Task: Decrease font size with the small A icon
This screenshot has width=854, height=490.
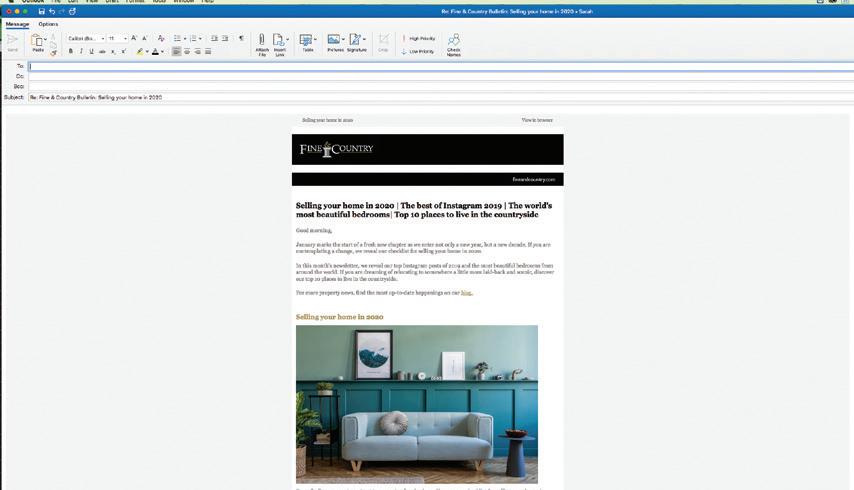Action: click(144, 38)
